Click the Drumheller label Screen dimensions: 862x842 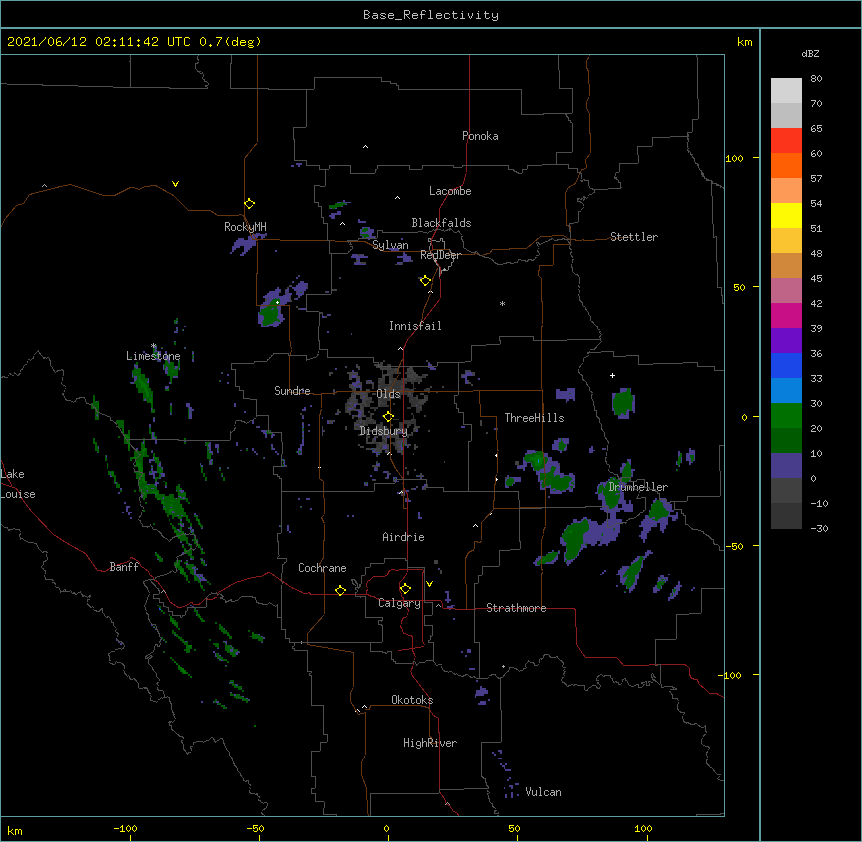pos(638,487)
